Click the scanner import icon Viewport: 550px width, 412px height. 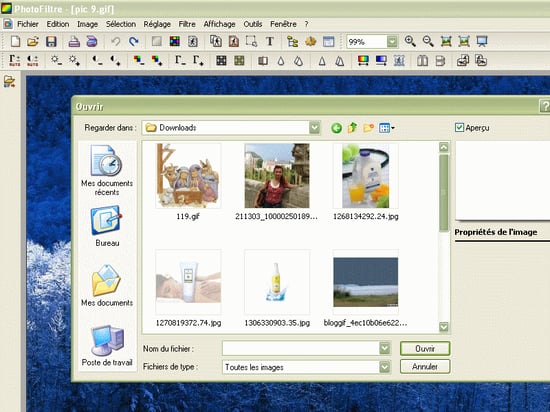point(92,41)
